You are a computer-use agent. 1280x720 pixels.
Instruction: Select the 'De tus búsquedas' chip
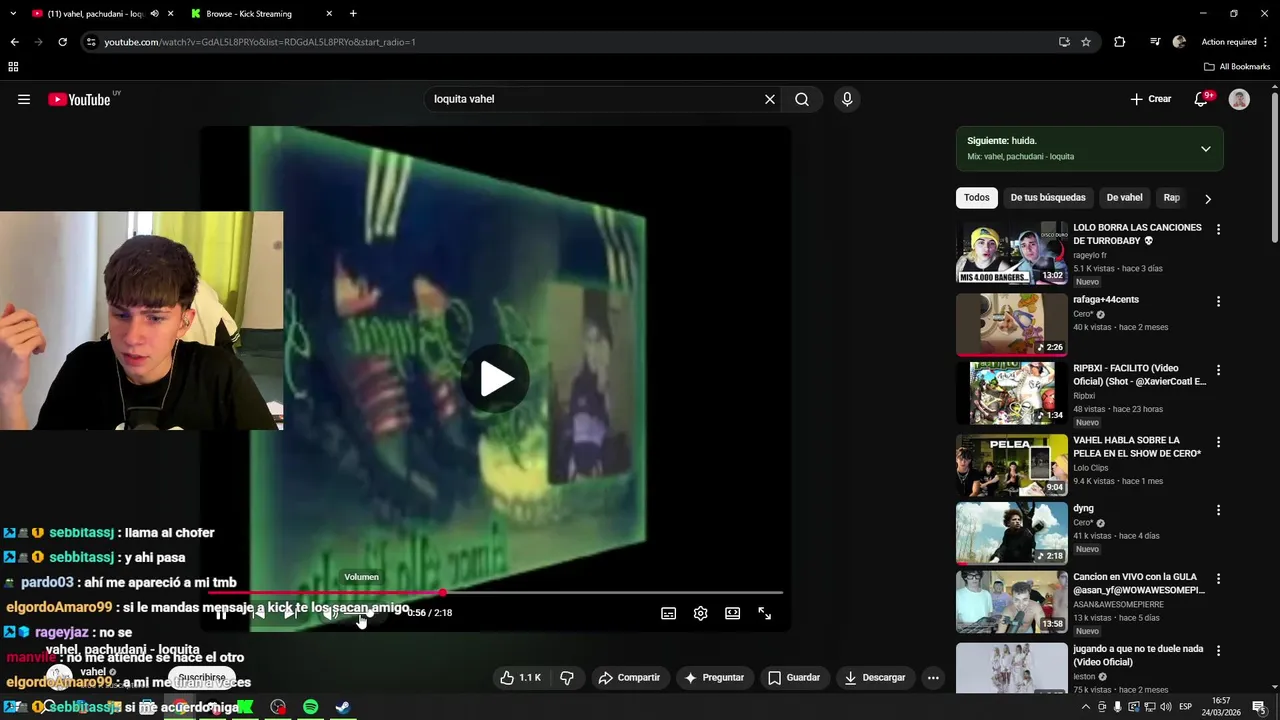tap(1048, 197)
